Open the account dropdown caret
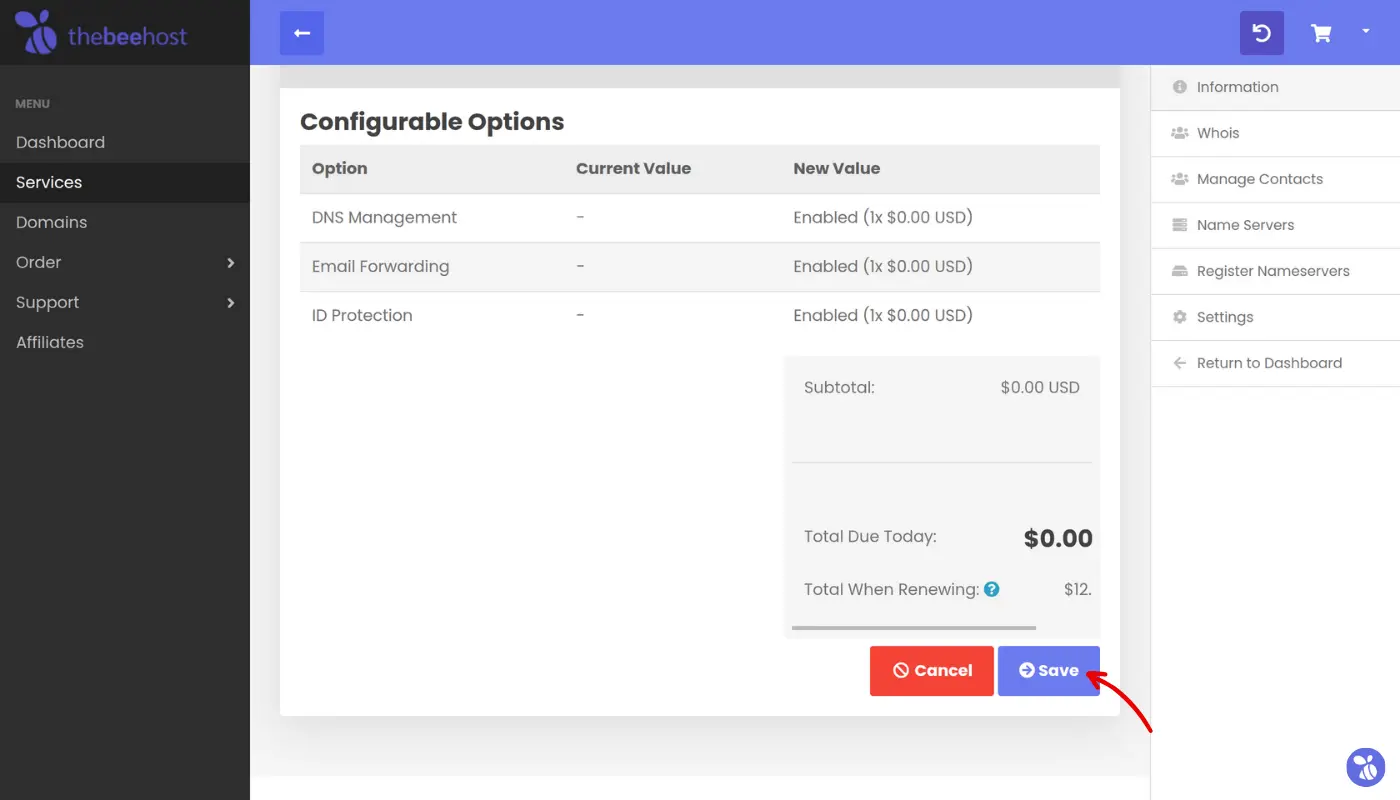This screenshot has width=1400, height=800. click(x=1366, y=32)
